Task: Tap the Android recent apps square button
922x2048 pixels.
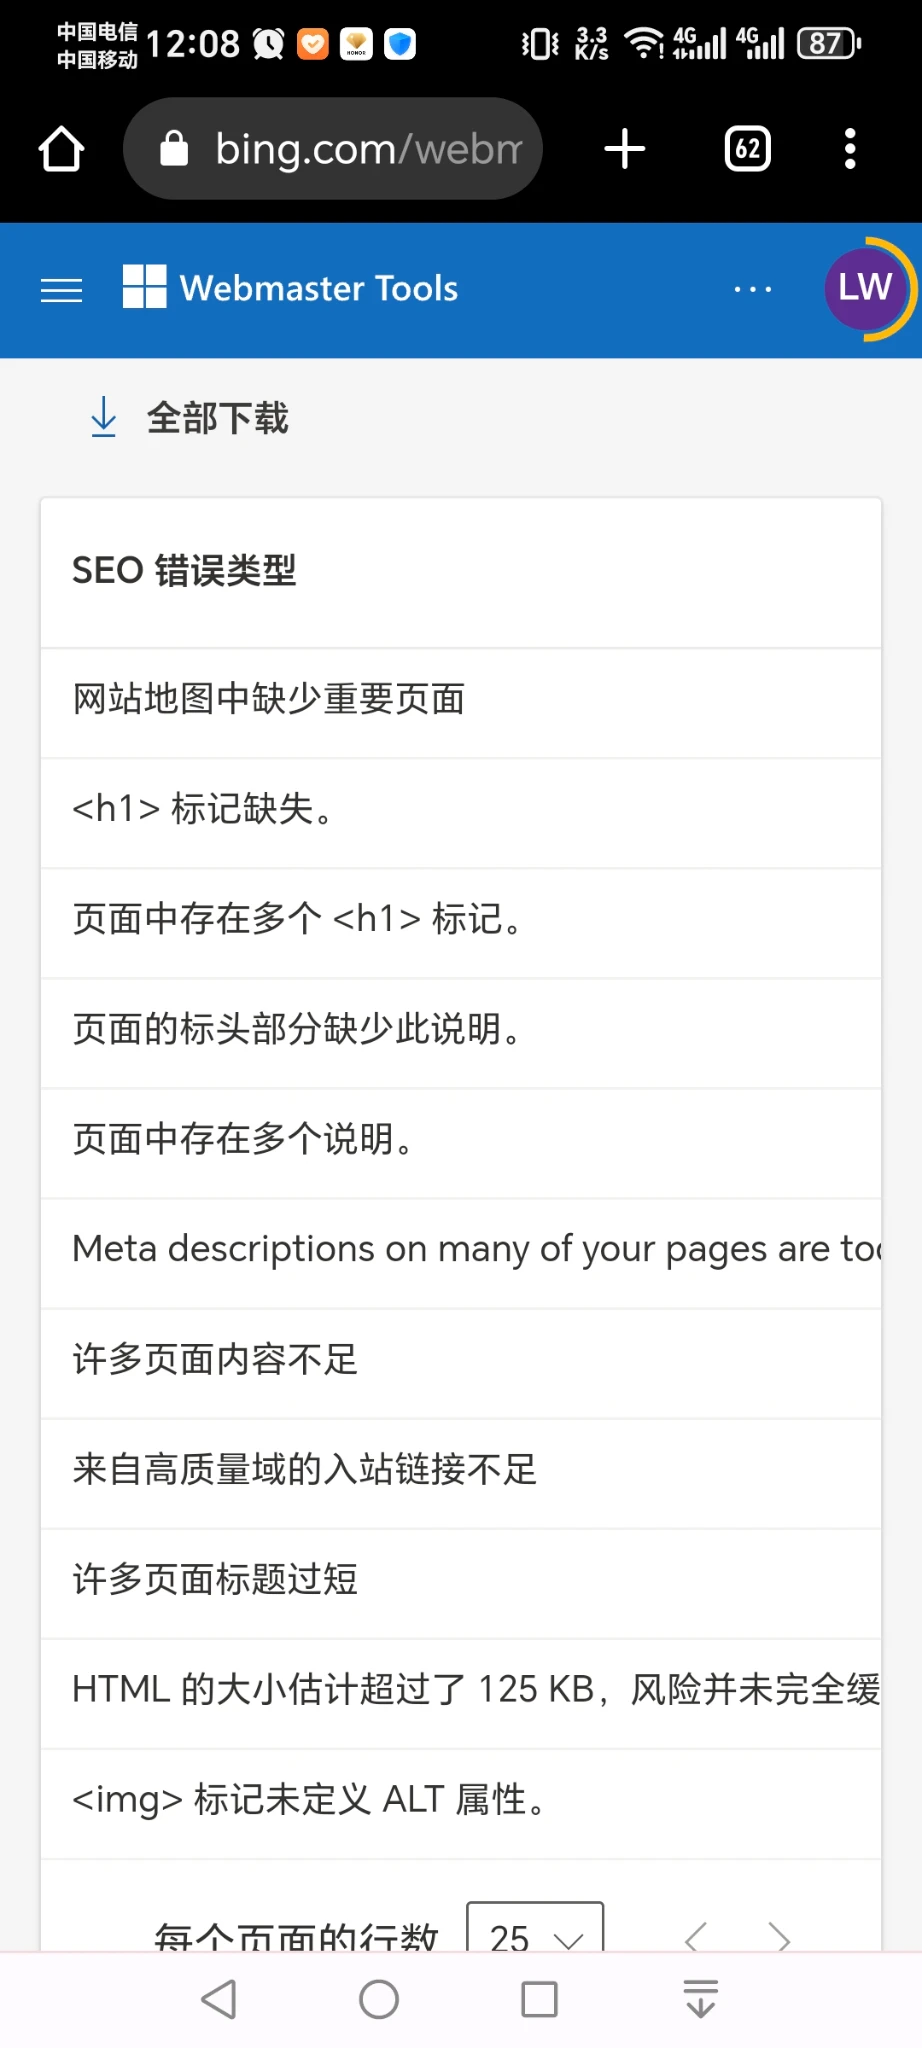Action: (x=539, y=2000)
